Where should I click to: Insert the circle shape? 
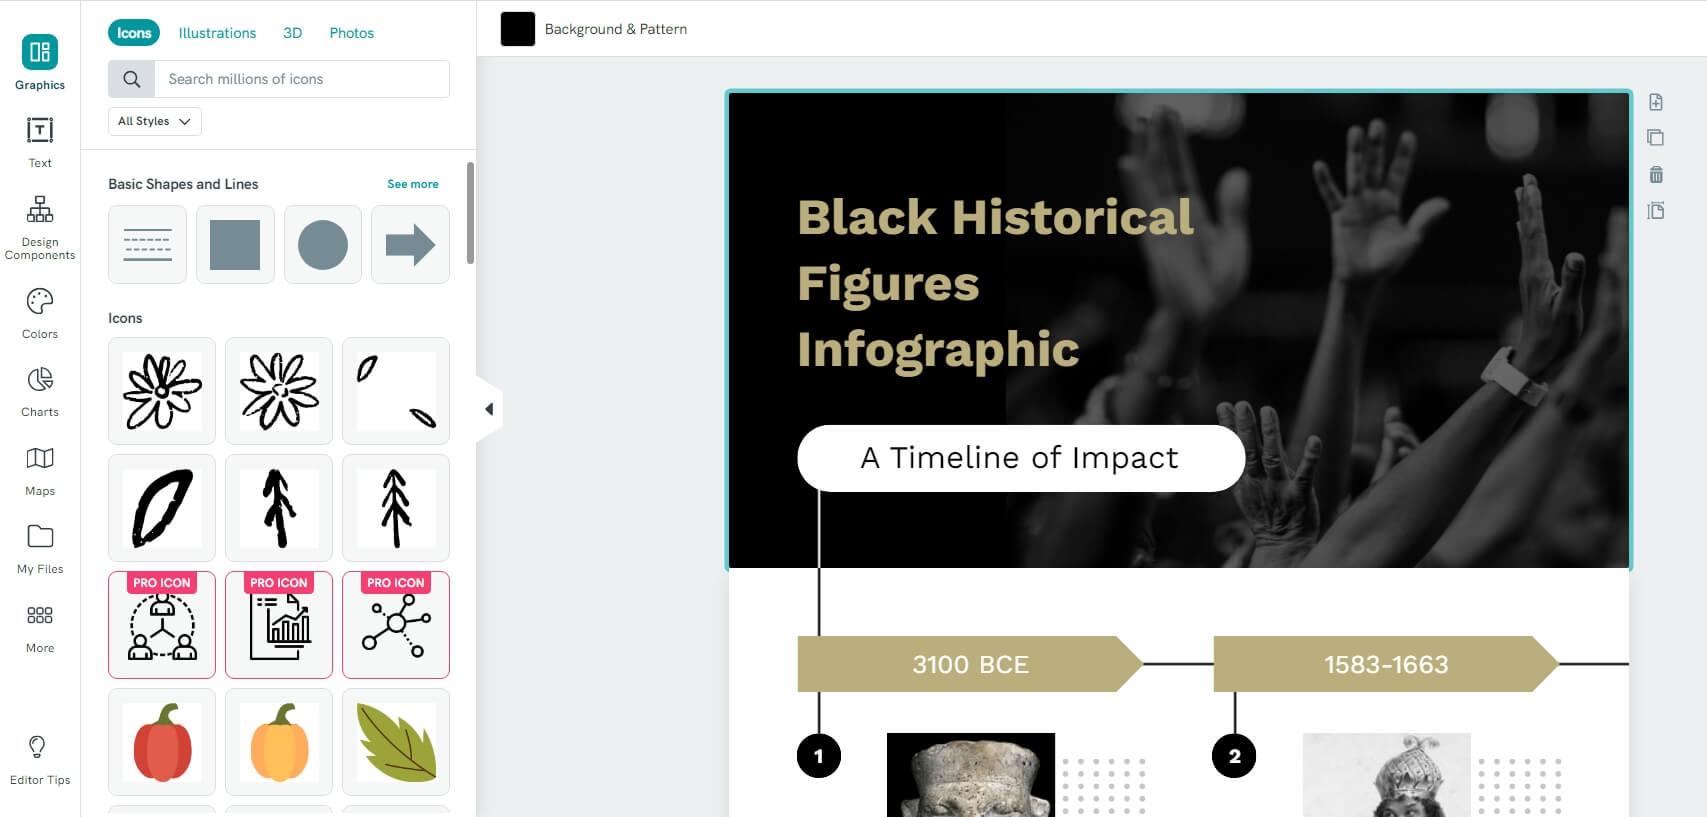[x=323, y=244]
